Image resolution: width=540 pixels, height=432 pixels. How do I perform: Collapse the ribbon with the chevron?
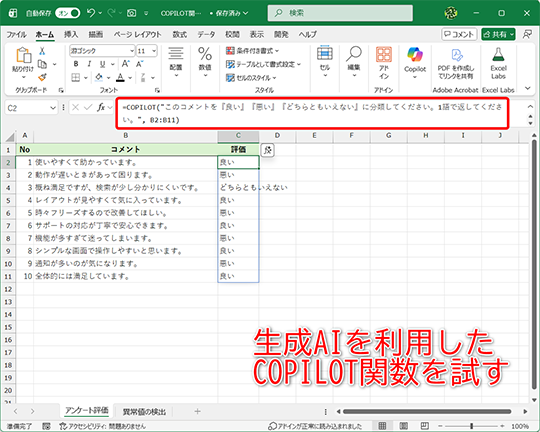528,88
